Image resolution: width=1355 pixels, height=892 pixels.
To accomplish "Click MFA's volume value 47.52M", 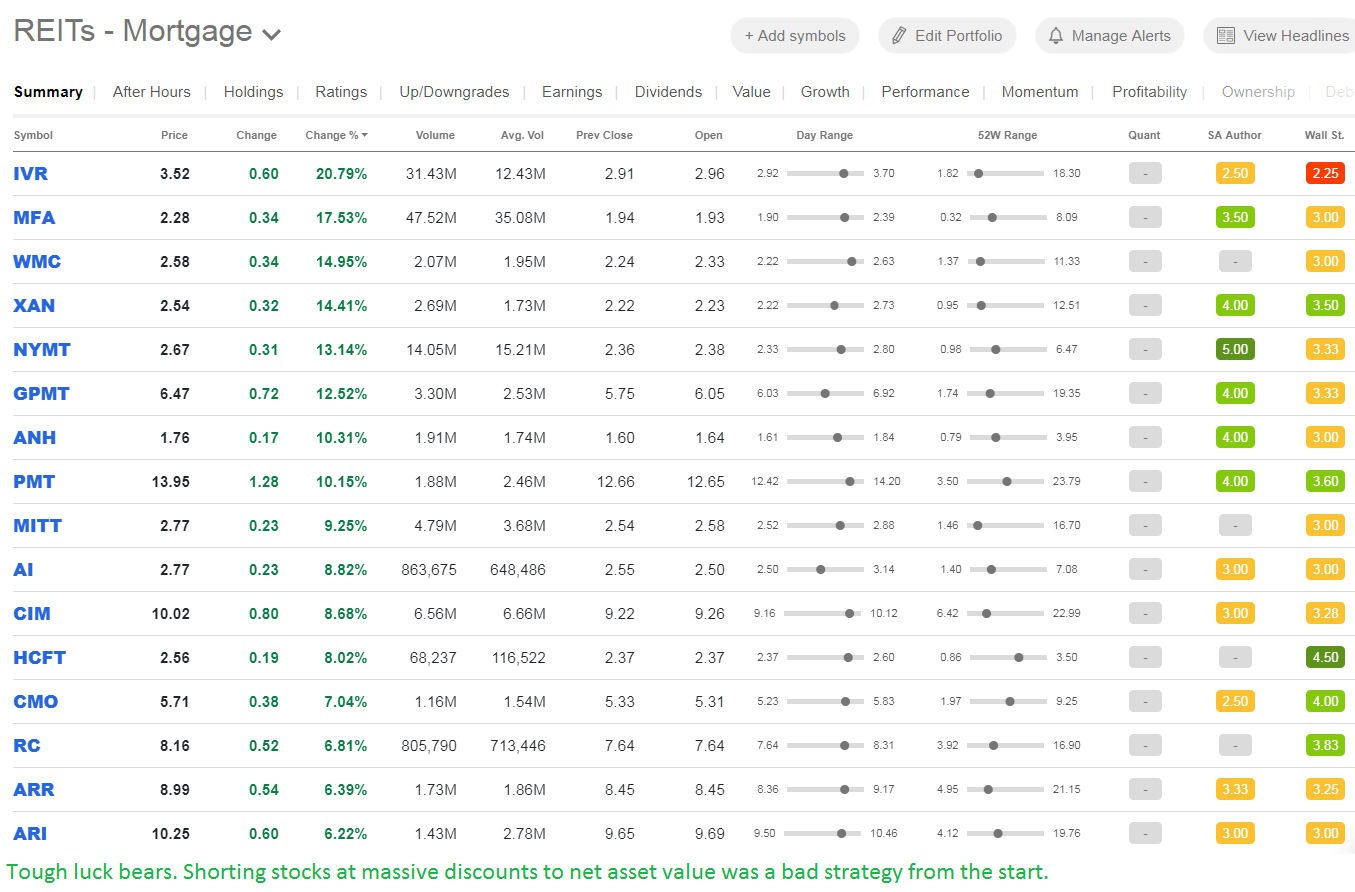I will pos(431,218).
